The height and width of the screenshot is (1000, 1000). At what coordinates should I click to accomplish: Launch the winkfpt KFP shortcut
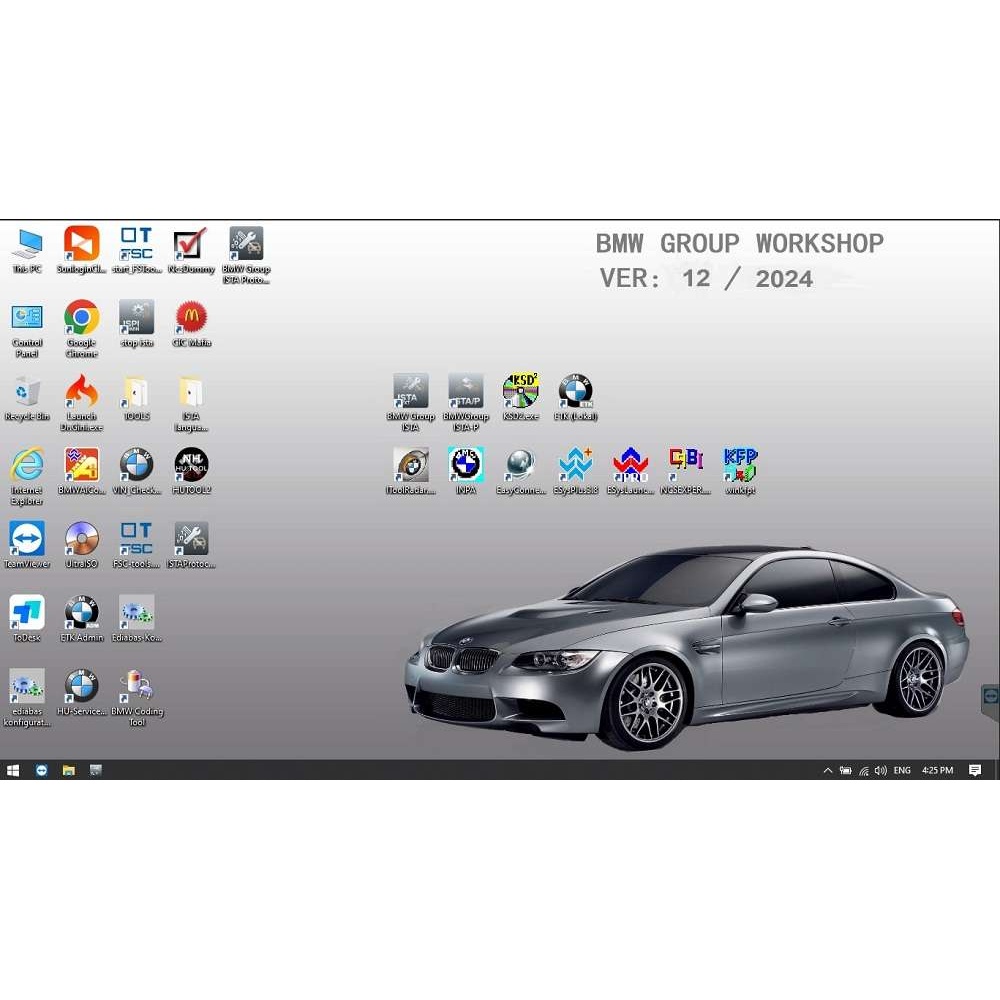pos(740,471)
